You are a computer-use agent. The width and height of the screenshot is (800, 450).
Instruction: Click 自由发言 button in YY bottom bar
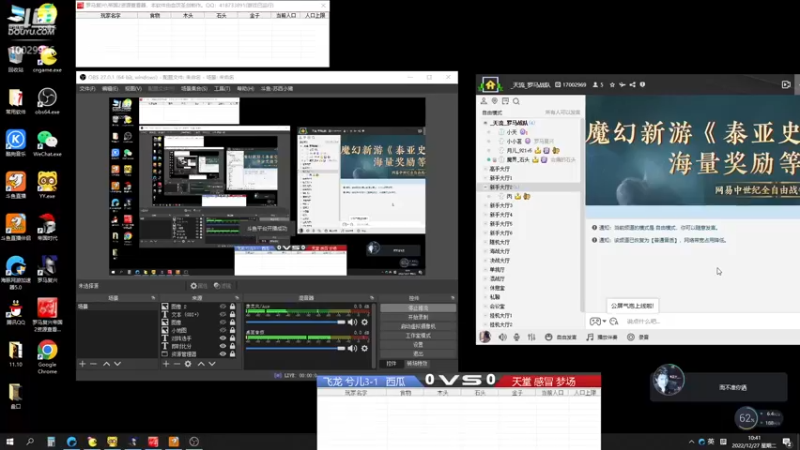point(561,337)
